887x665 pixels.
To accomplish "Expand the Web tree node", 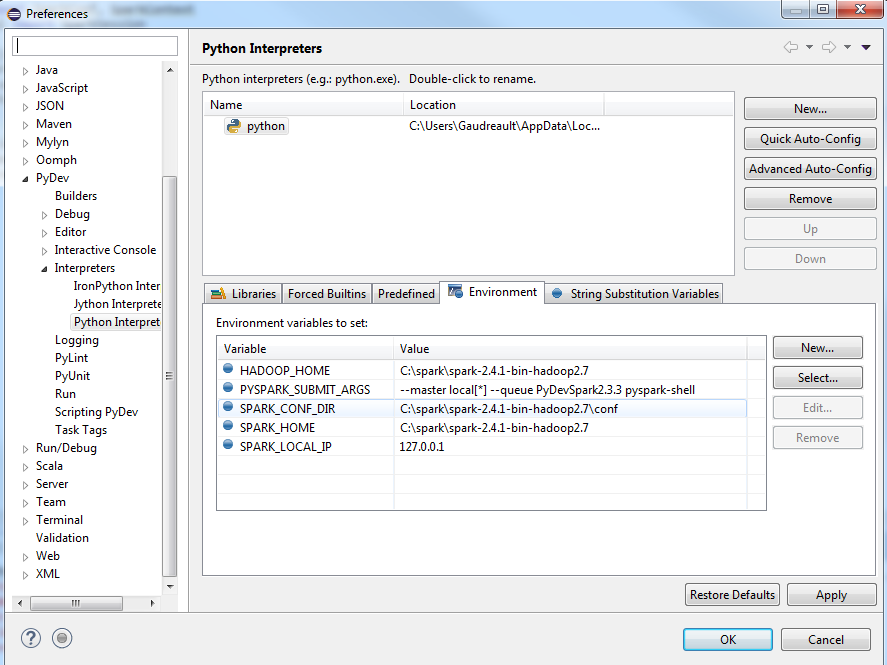I will point(25,557).
